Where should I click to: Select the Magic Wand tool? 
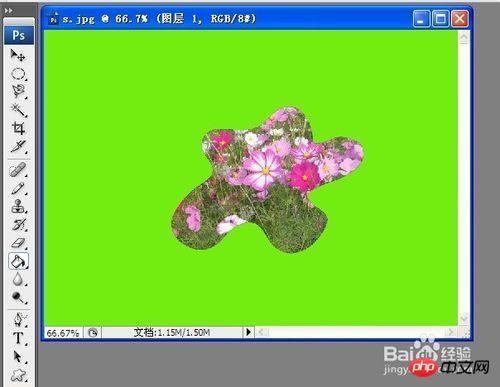tap(18, 110)
